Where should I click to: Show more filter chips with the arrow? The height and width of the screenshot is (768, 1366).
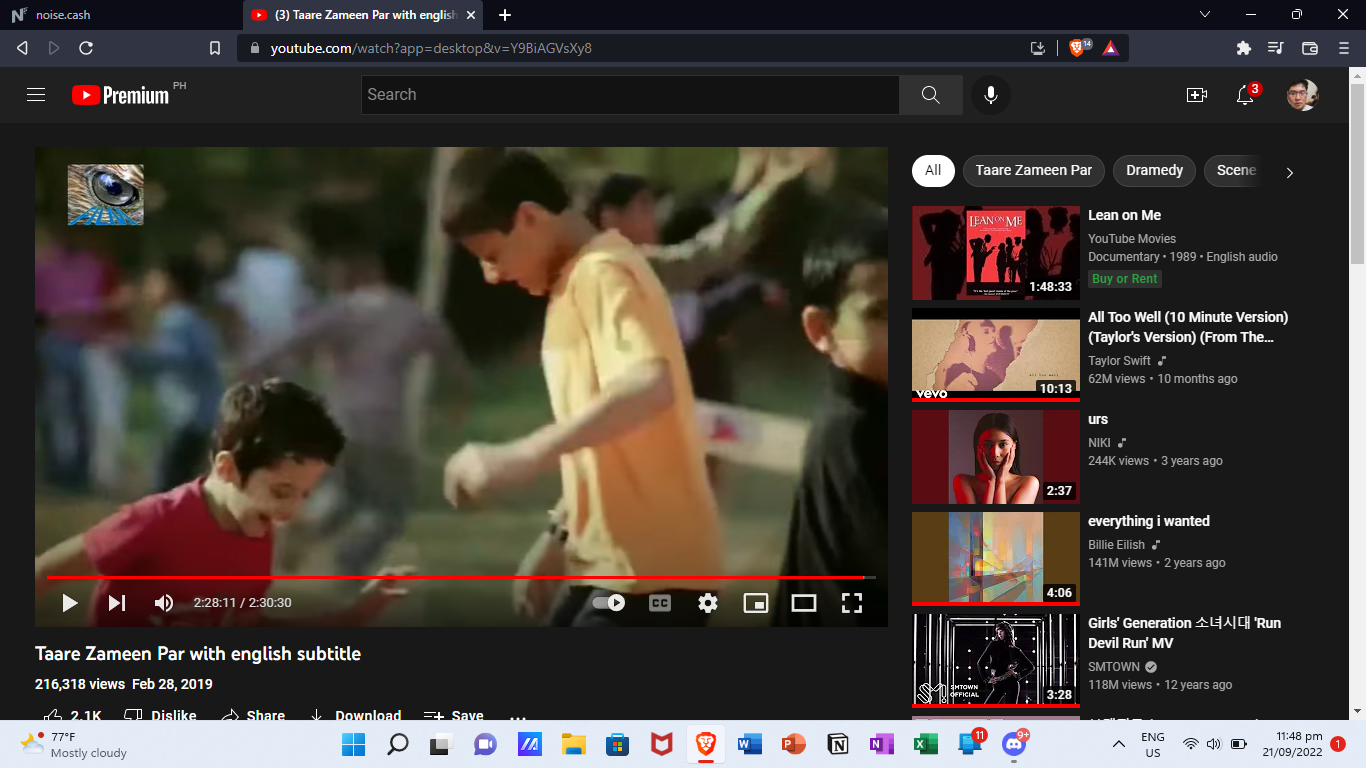pos(1289,172)
